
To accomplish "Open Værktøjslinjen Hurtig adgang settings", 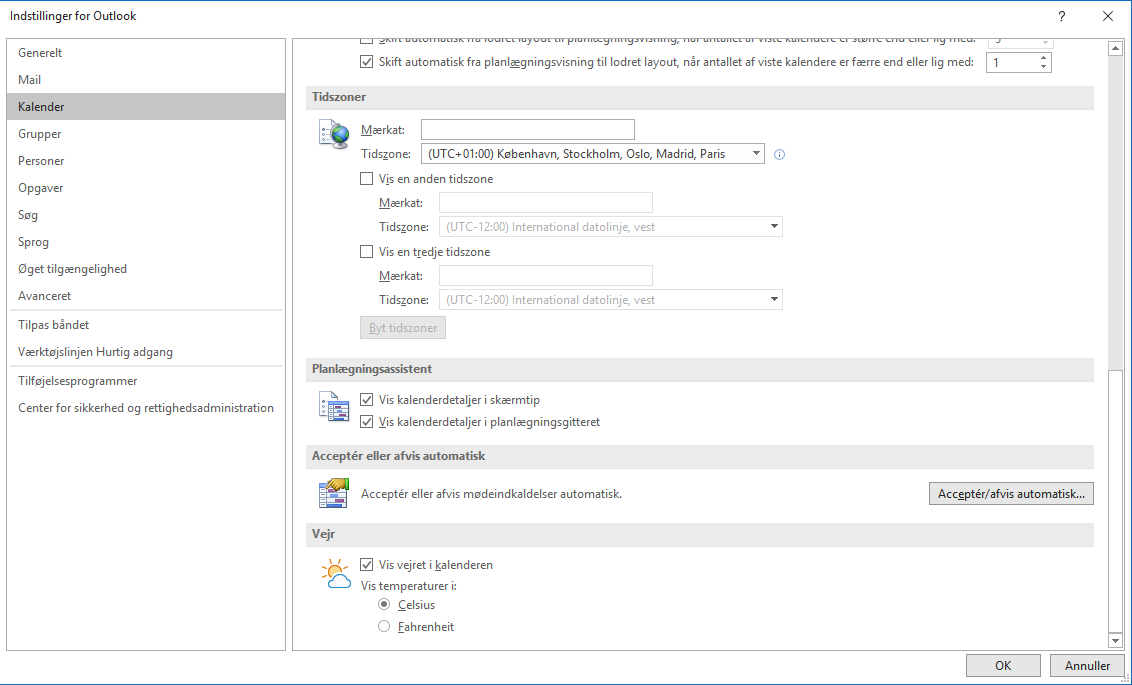I will point(146,352).
